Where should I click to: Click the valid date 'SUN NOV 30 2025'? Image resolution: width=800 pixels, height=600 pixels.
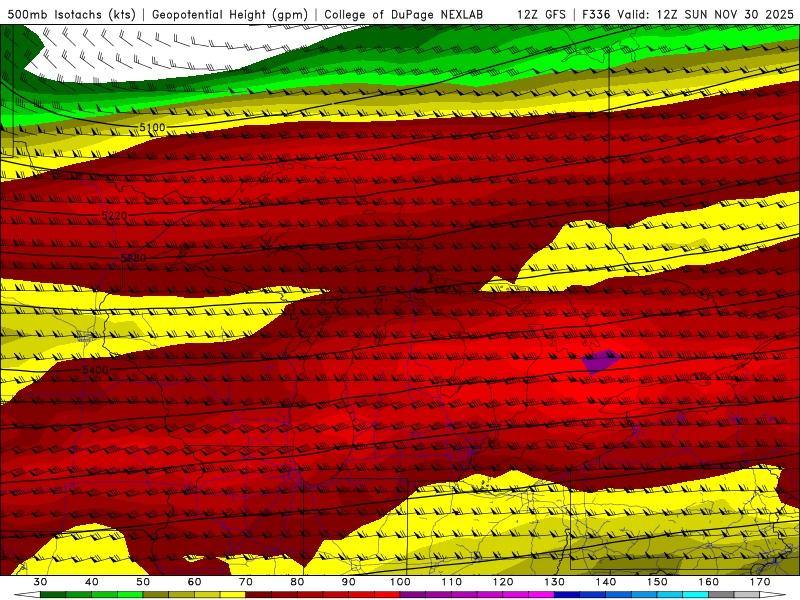(x=739, y=14)
